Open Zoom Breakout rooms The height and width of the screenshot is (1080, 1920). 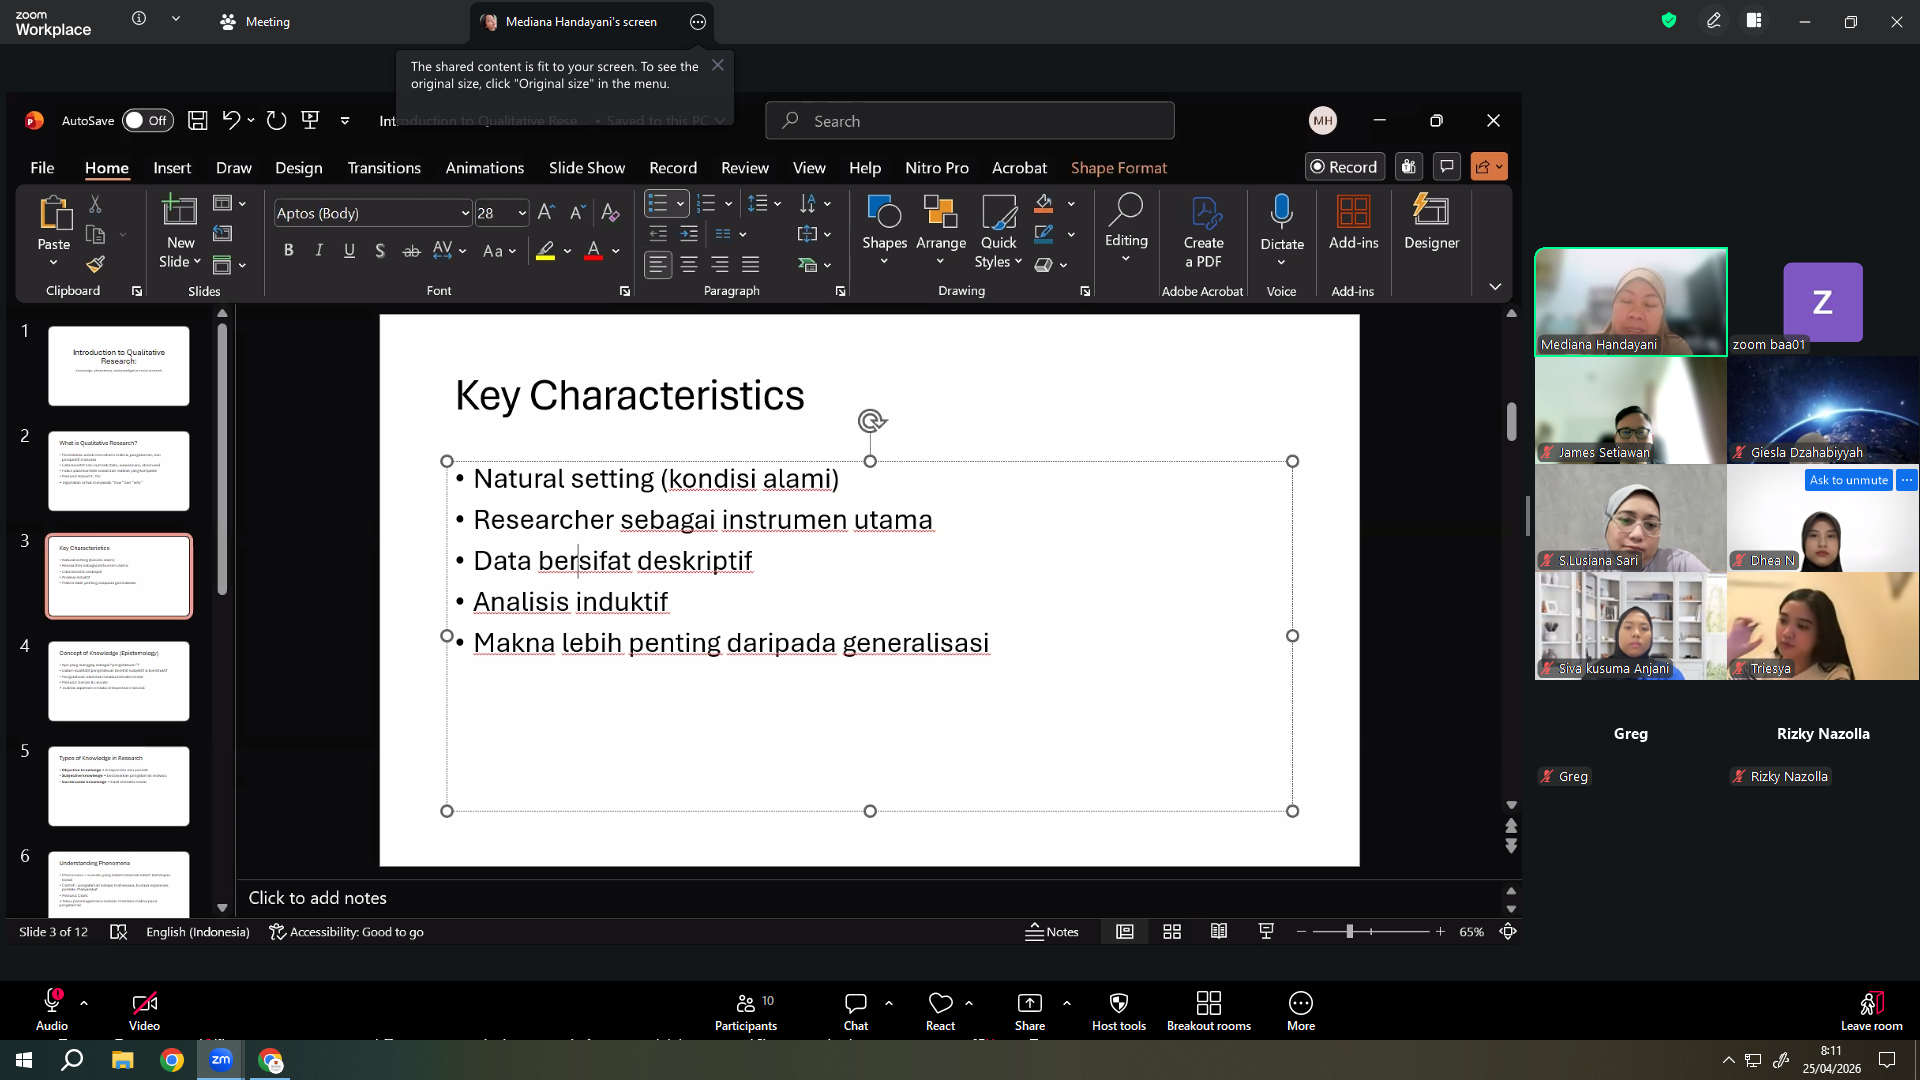(1209, 1011)
